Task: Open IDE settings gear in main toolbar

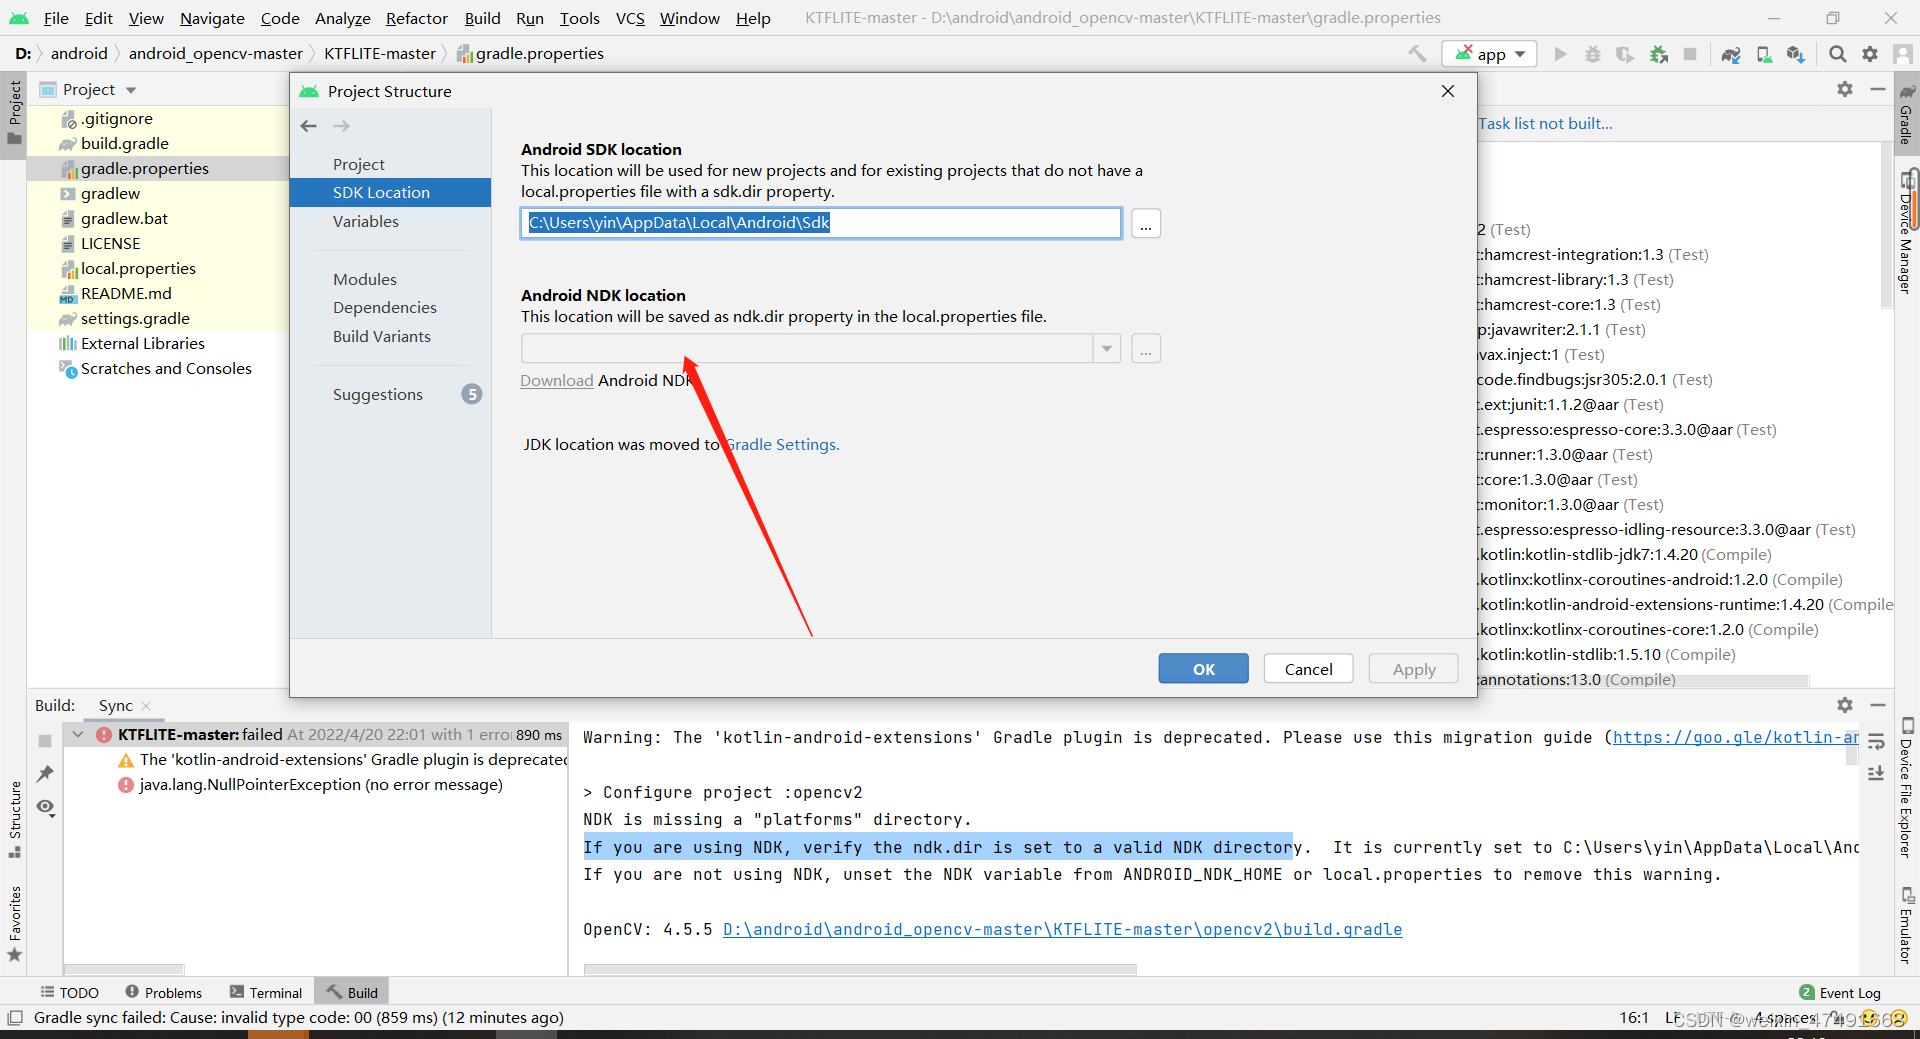Action: pyautogui.click(x=1870, y=54)
